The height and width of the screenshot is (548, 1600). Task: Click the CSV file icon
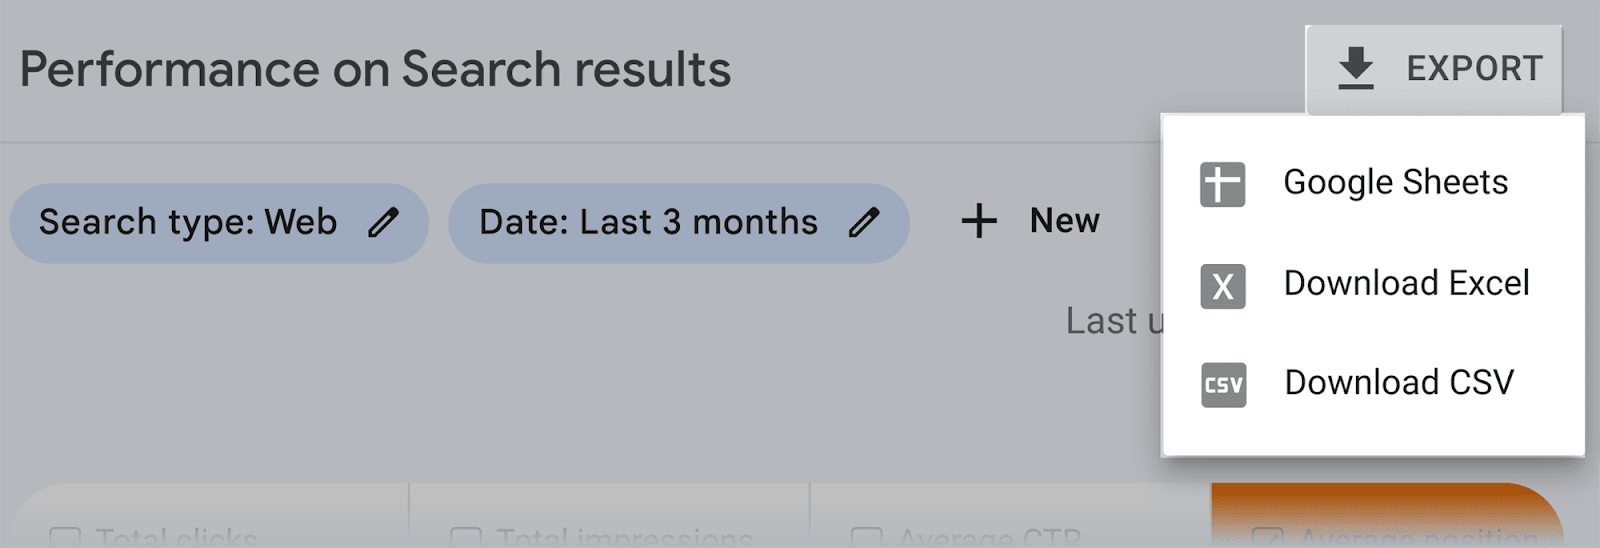(x=1223, y=385)
